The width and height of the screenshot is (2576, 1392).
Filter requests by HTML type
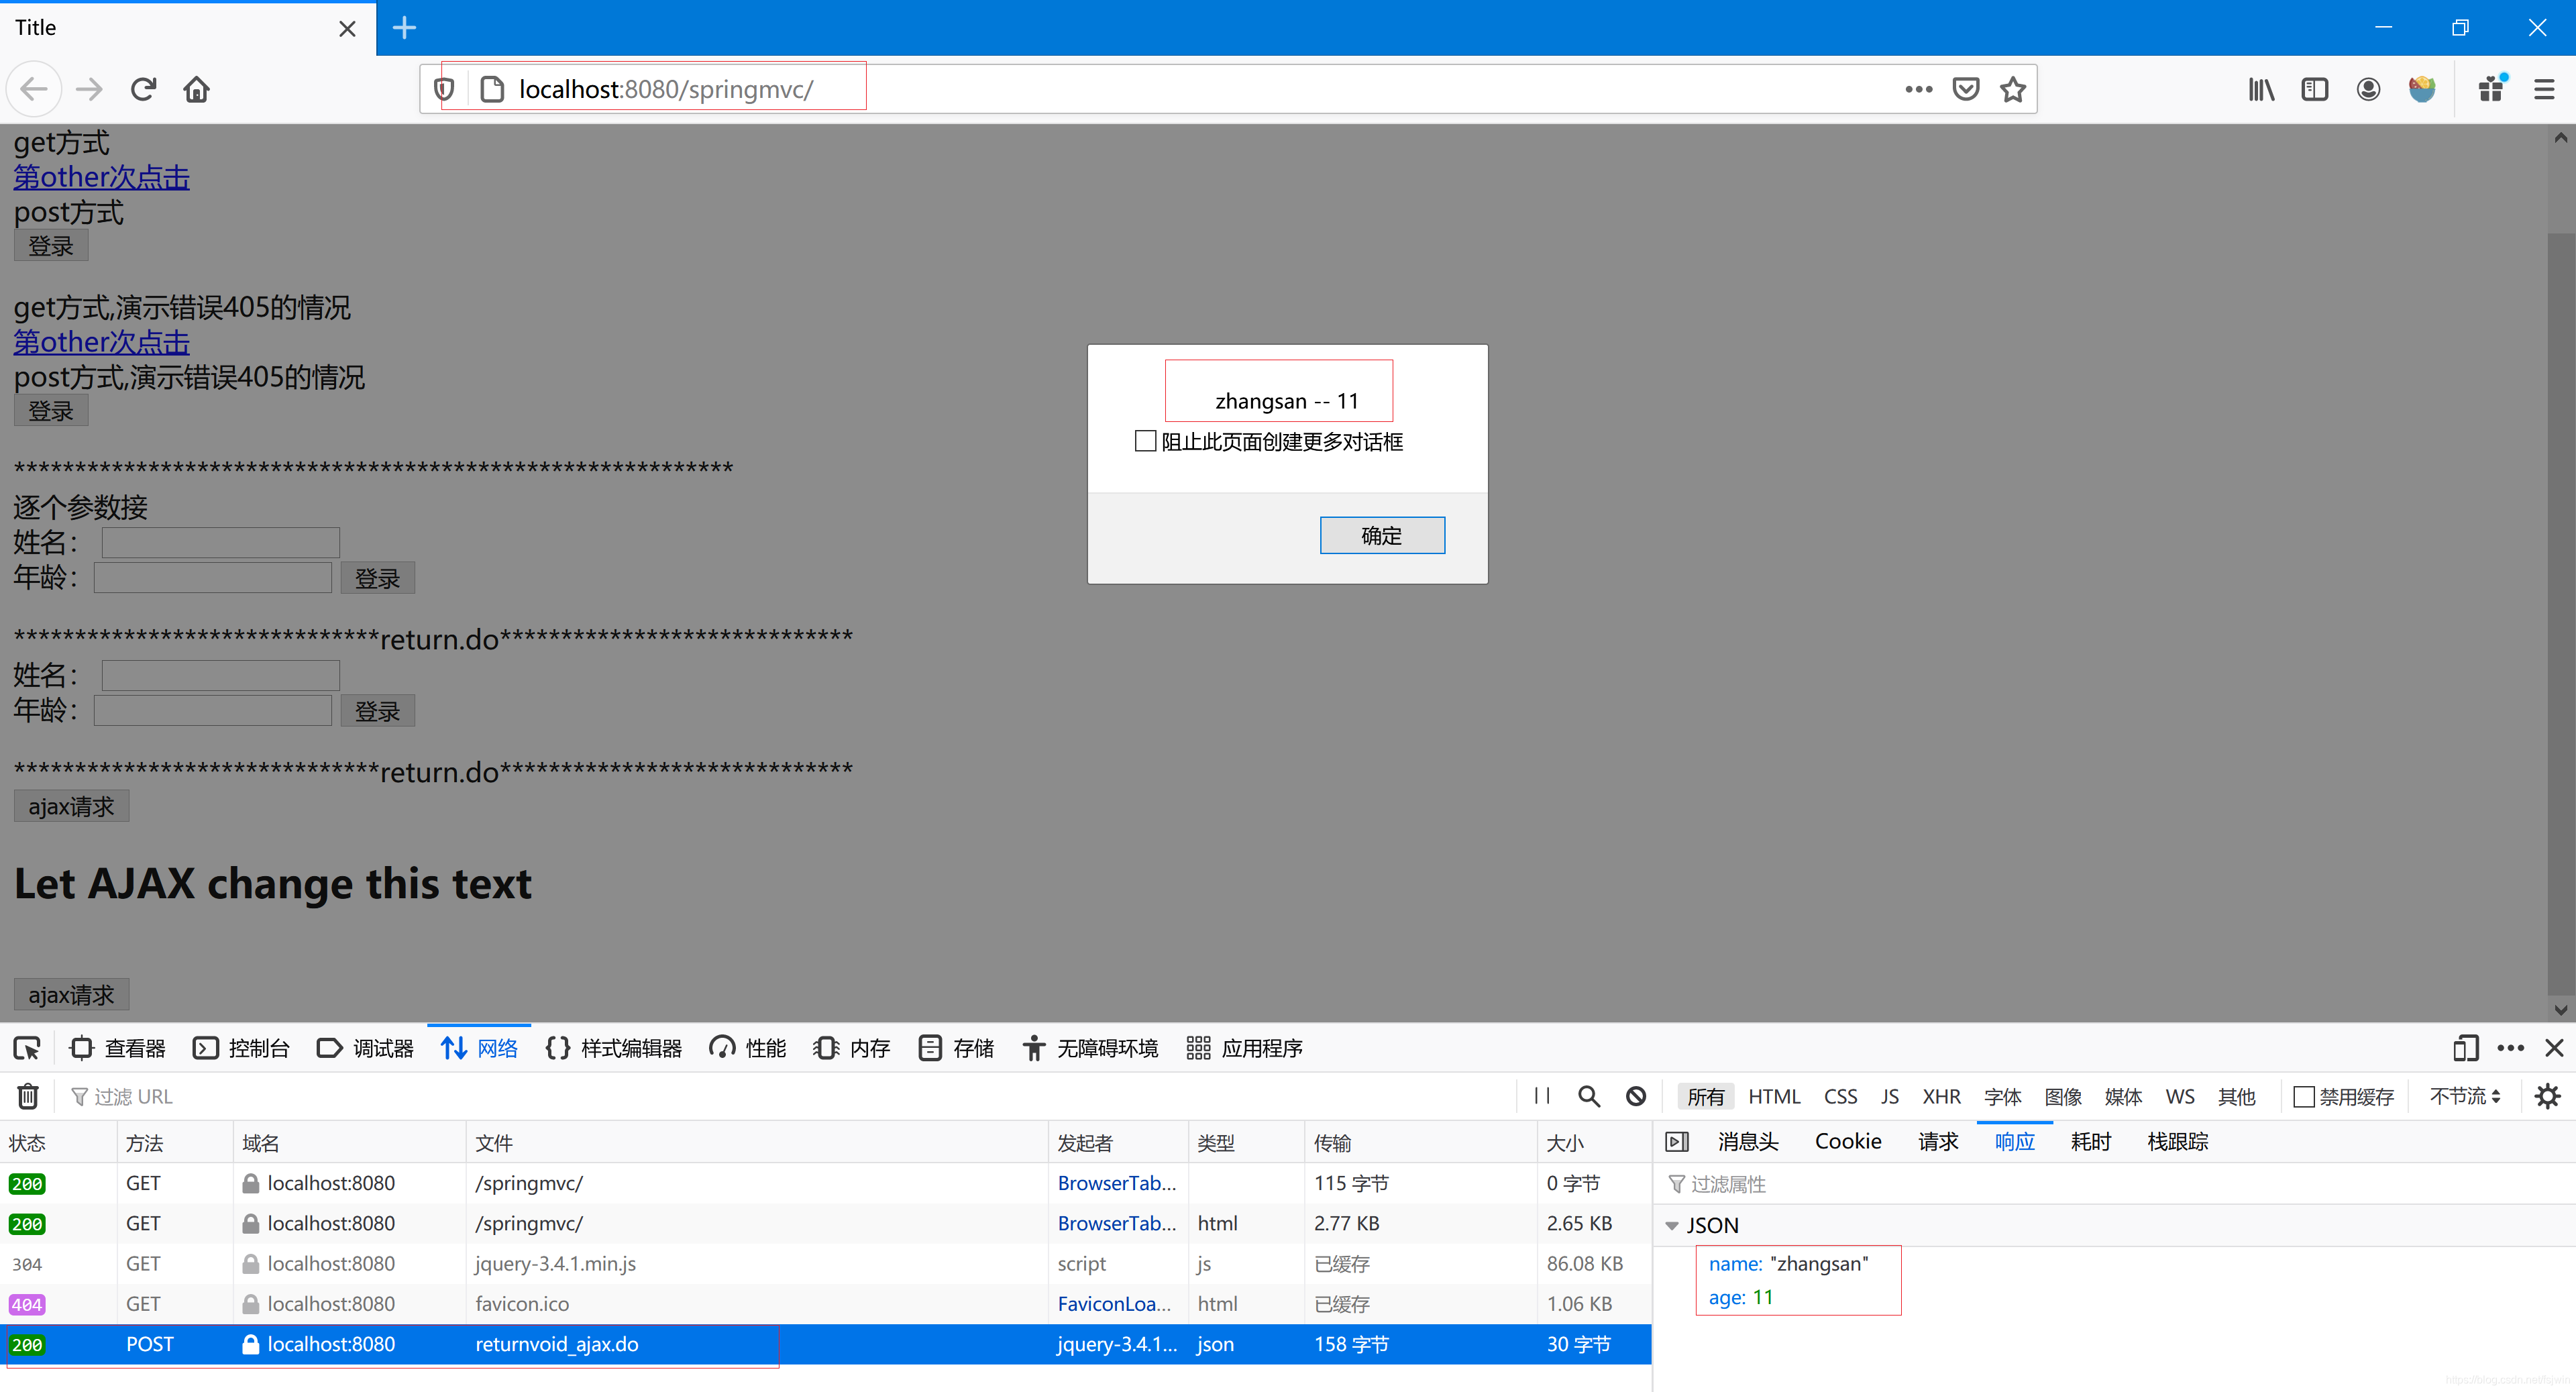coord(1774,1097)
